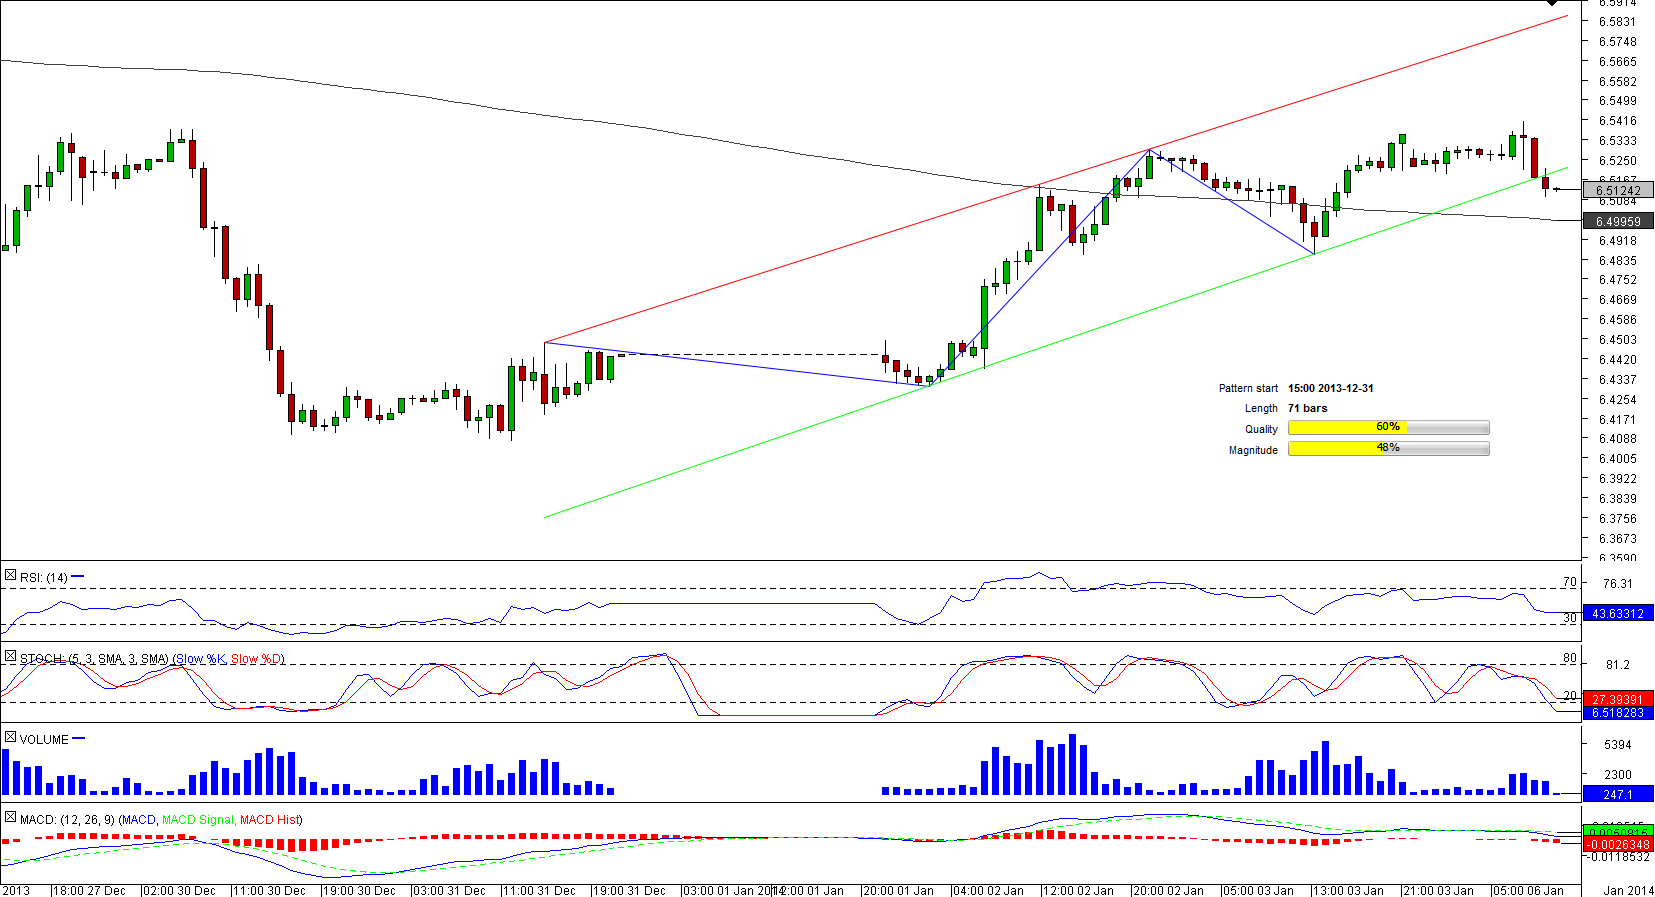This screenshot has width=1655, height=897.
Task: Click the RSI blue line legend marker
Action: click(x=78, y=577)
